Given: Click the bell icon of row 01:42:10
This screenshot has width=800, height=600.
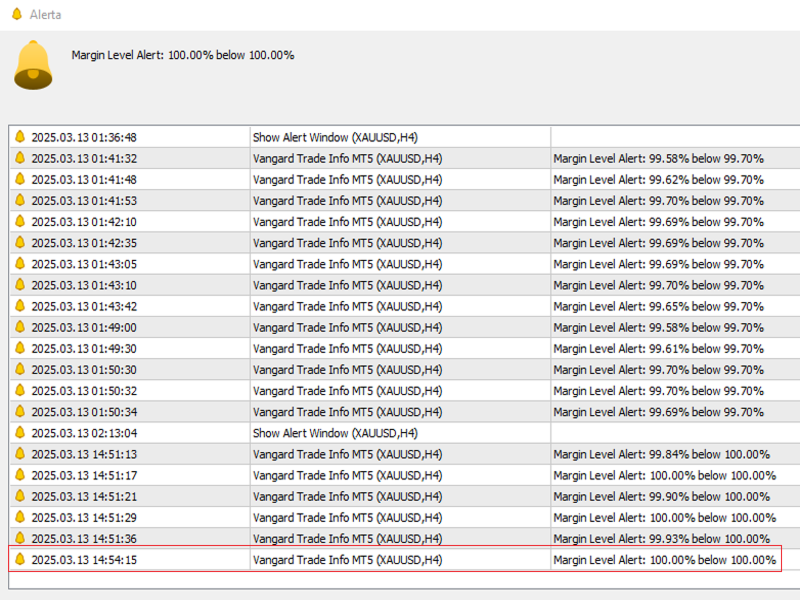Looking at the screenshot, I should 20,221.
